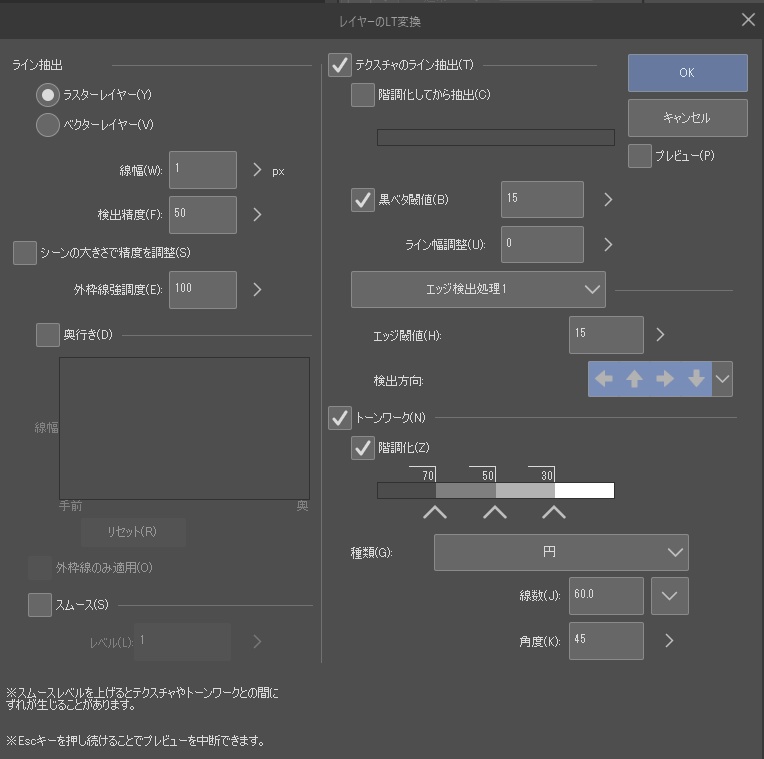This screenshot has height=759, width=764.
Task: Click the OK button
Action: pyautogui.click(x=687, y=73)
